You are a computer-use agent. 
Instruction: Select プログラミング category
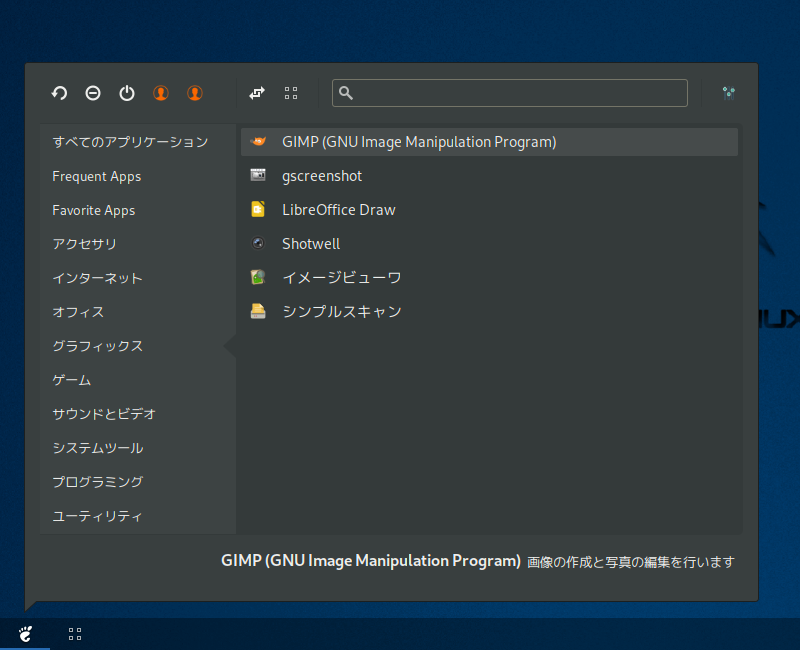[x=138, y=482]
